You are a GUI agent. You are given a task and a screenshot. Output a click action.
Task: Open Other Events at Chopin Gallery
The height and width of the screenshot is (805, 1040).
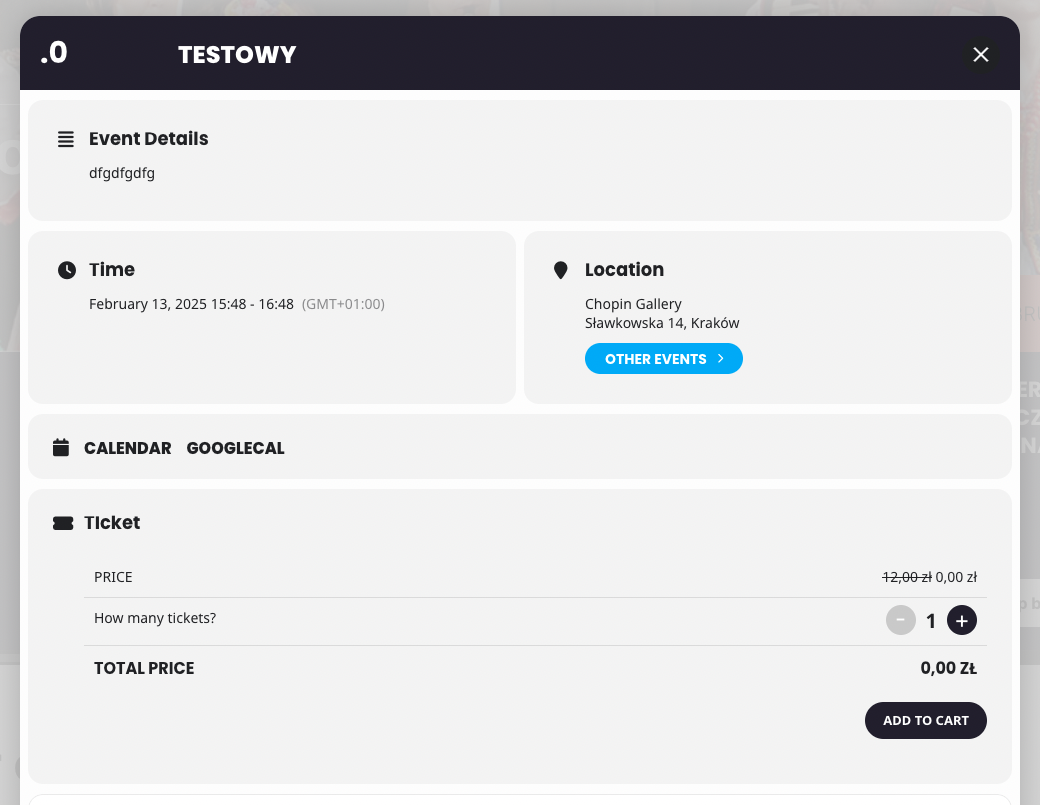[663, 359]
